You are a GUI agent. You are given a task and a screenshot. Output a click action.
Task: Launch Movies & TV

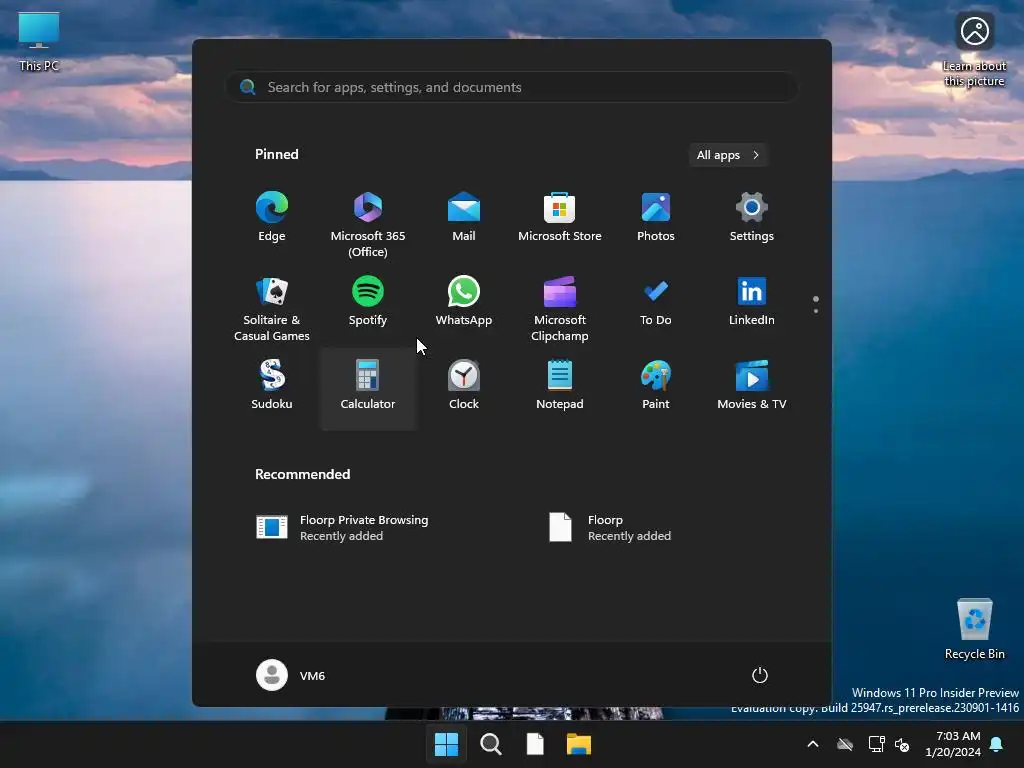click(752, 385)
